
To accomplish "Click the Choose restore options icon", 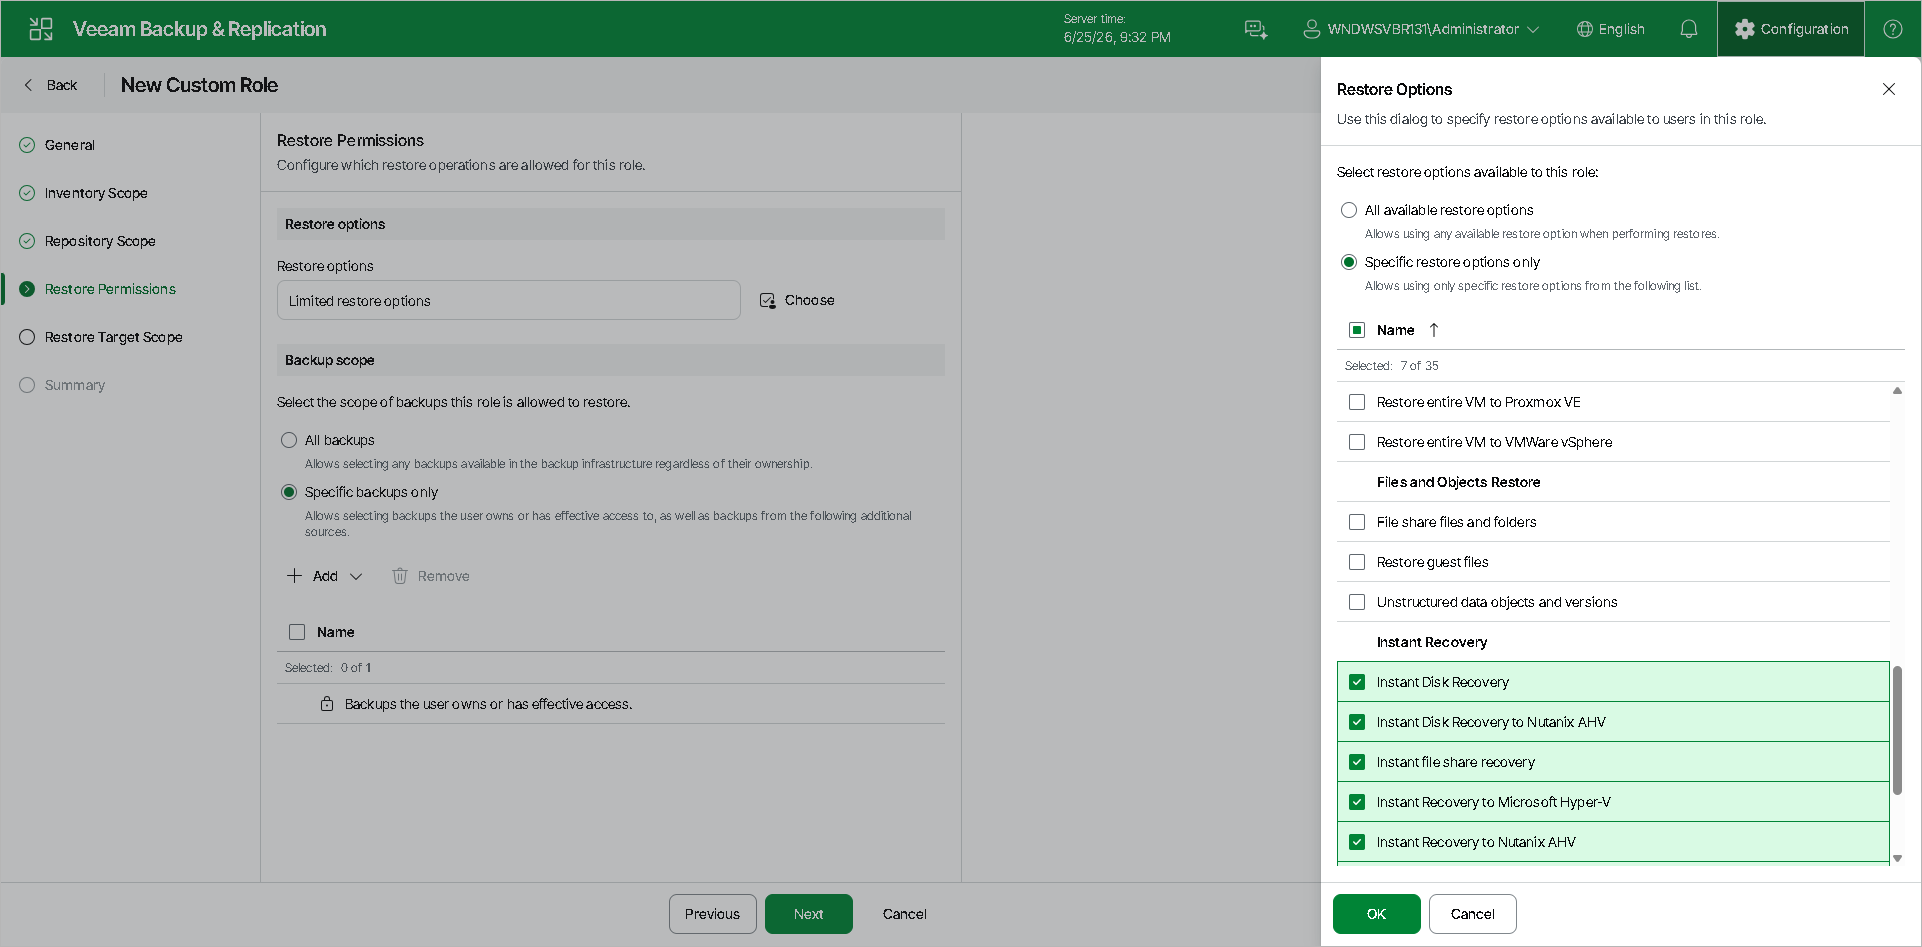I will point(767,300).
